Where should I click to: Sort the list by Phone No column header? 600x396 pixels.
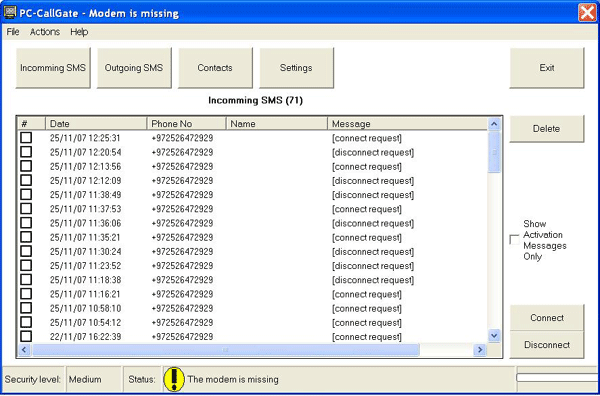coord(187,124)
